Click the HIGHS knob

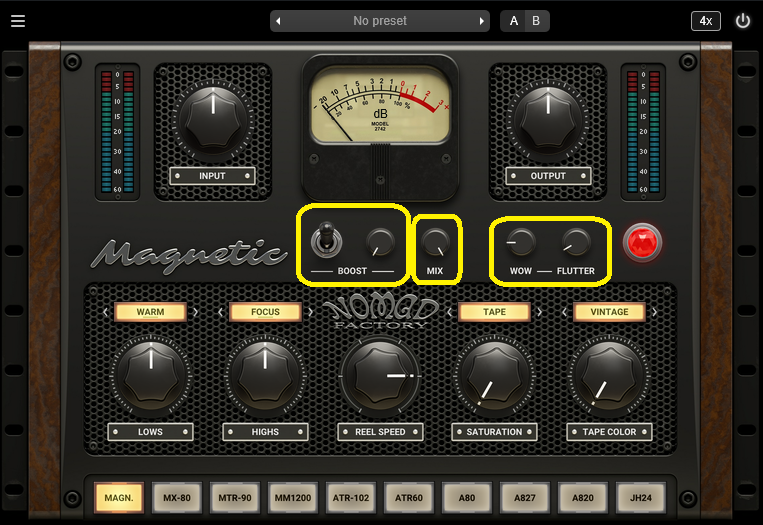(265, 376)
